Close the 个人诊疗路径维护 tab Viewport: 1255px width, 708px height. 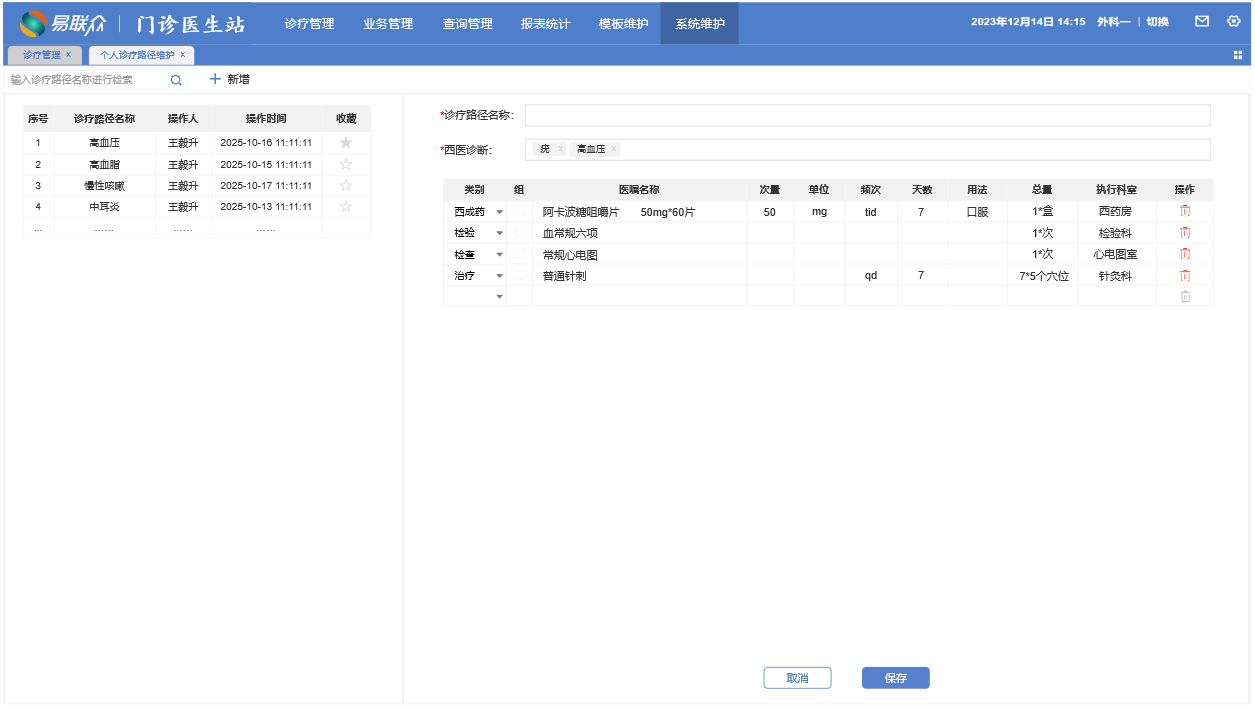183,55
